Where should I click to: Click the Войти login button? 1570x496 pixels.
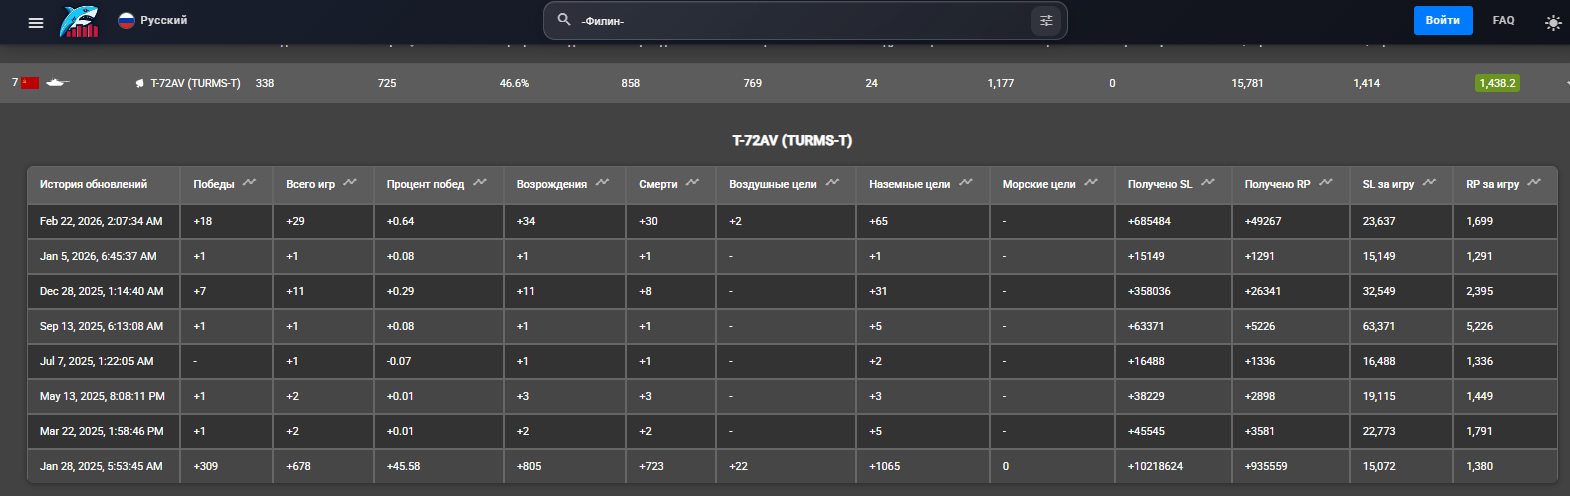pyautogui.click(x=1442, y=20)
